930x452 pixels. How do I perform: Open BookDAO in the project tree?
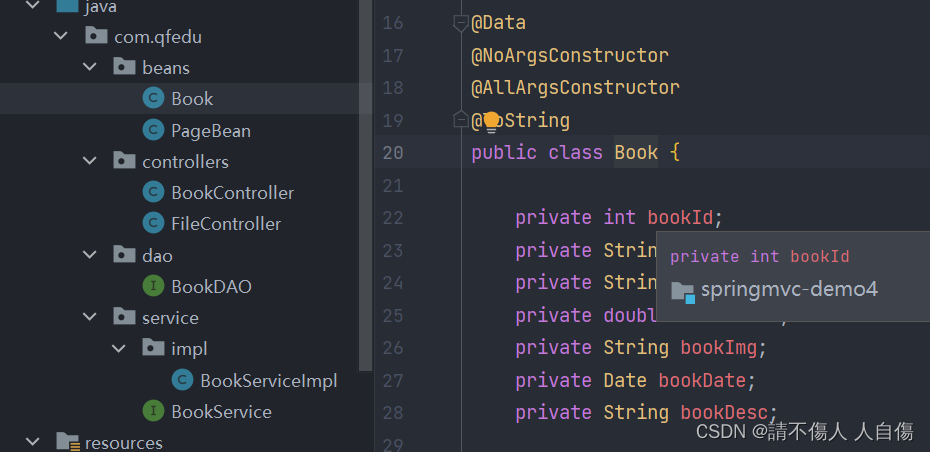point(211,287)
